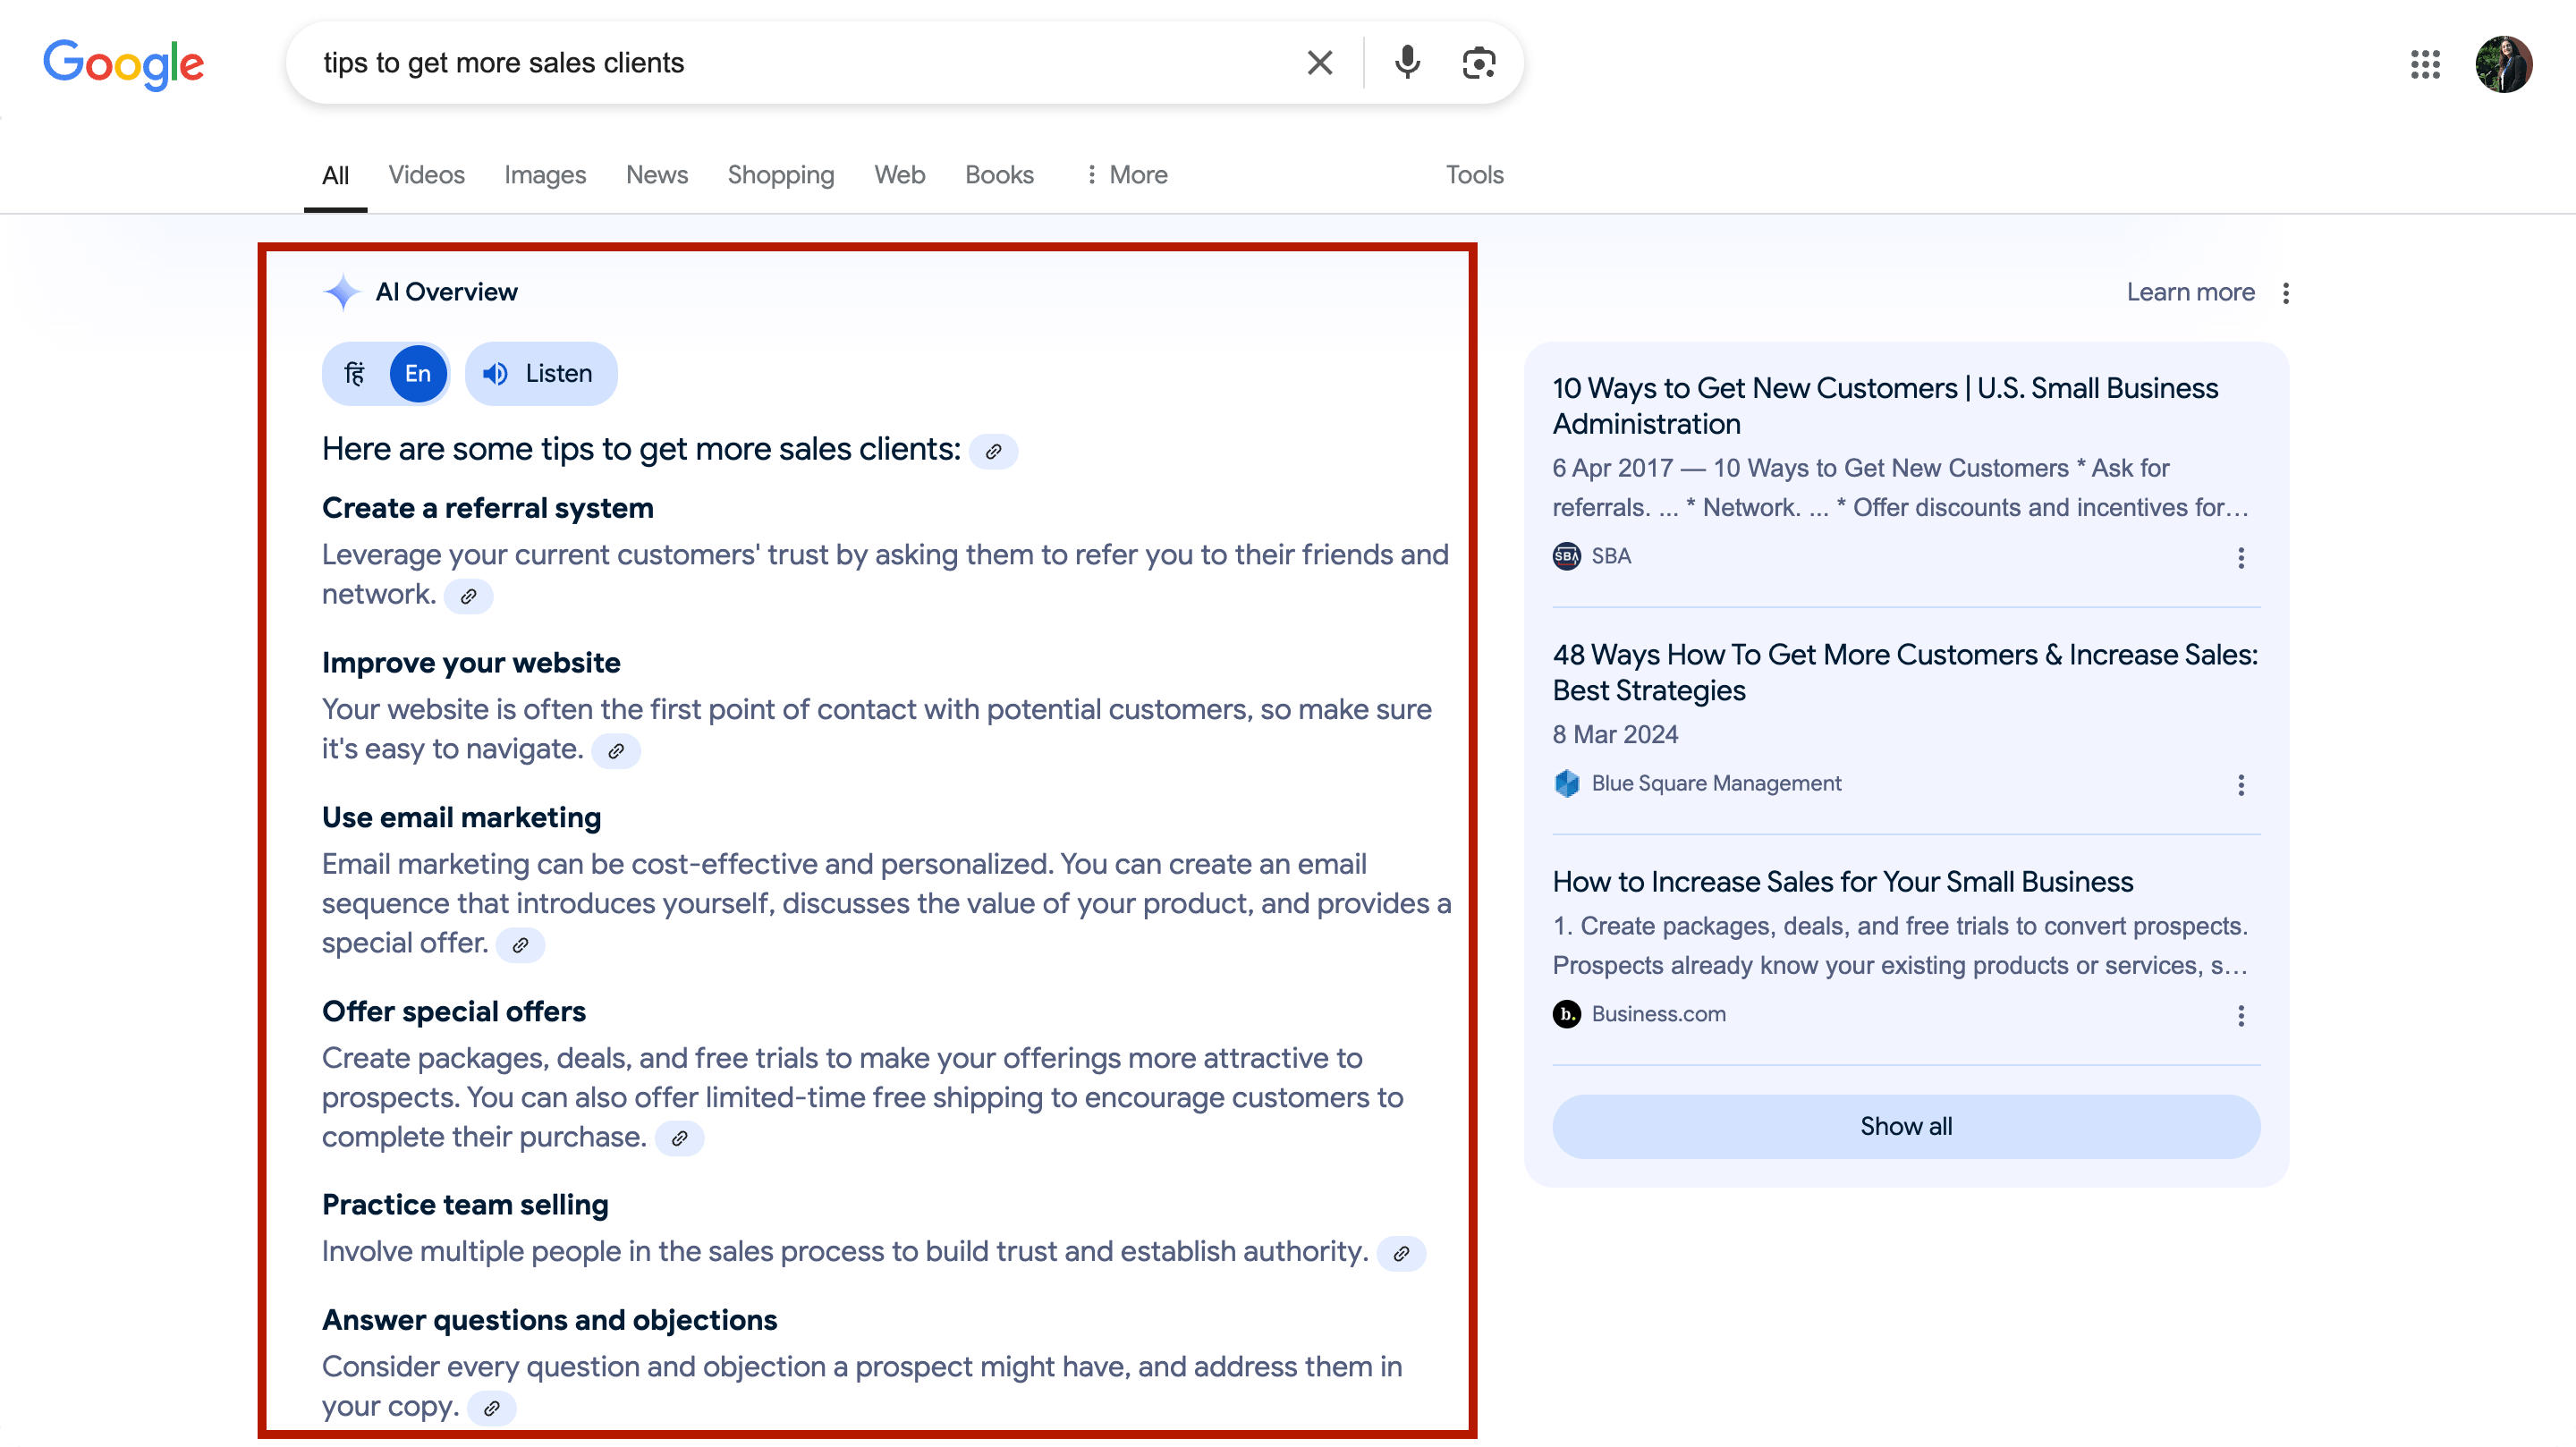The width and height of the screenshot is (2576, 1447).
Task: Open the Business.com result options menu
Action: (x=2241, y=1016)
